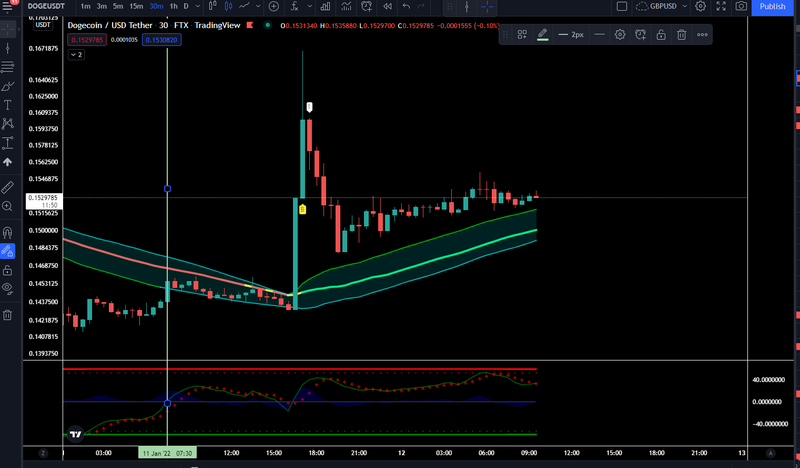This screenshot has height=468, width=800.
Task: Switch to the 15m timeframe
Action: [136, 6]
